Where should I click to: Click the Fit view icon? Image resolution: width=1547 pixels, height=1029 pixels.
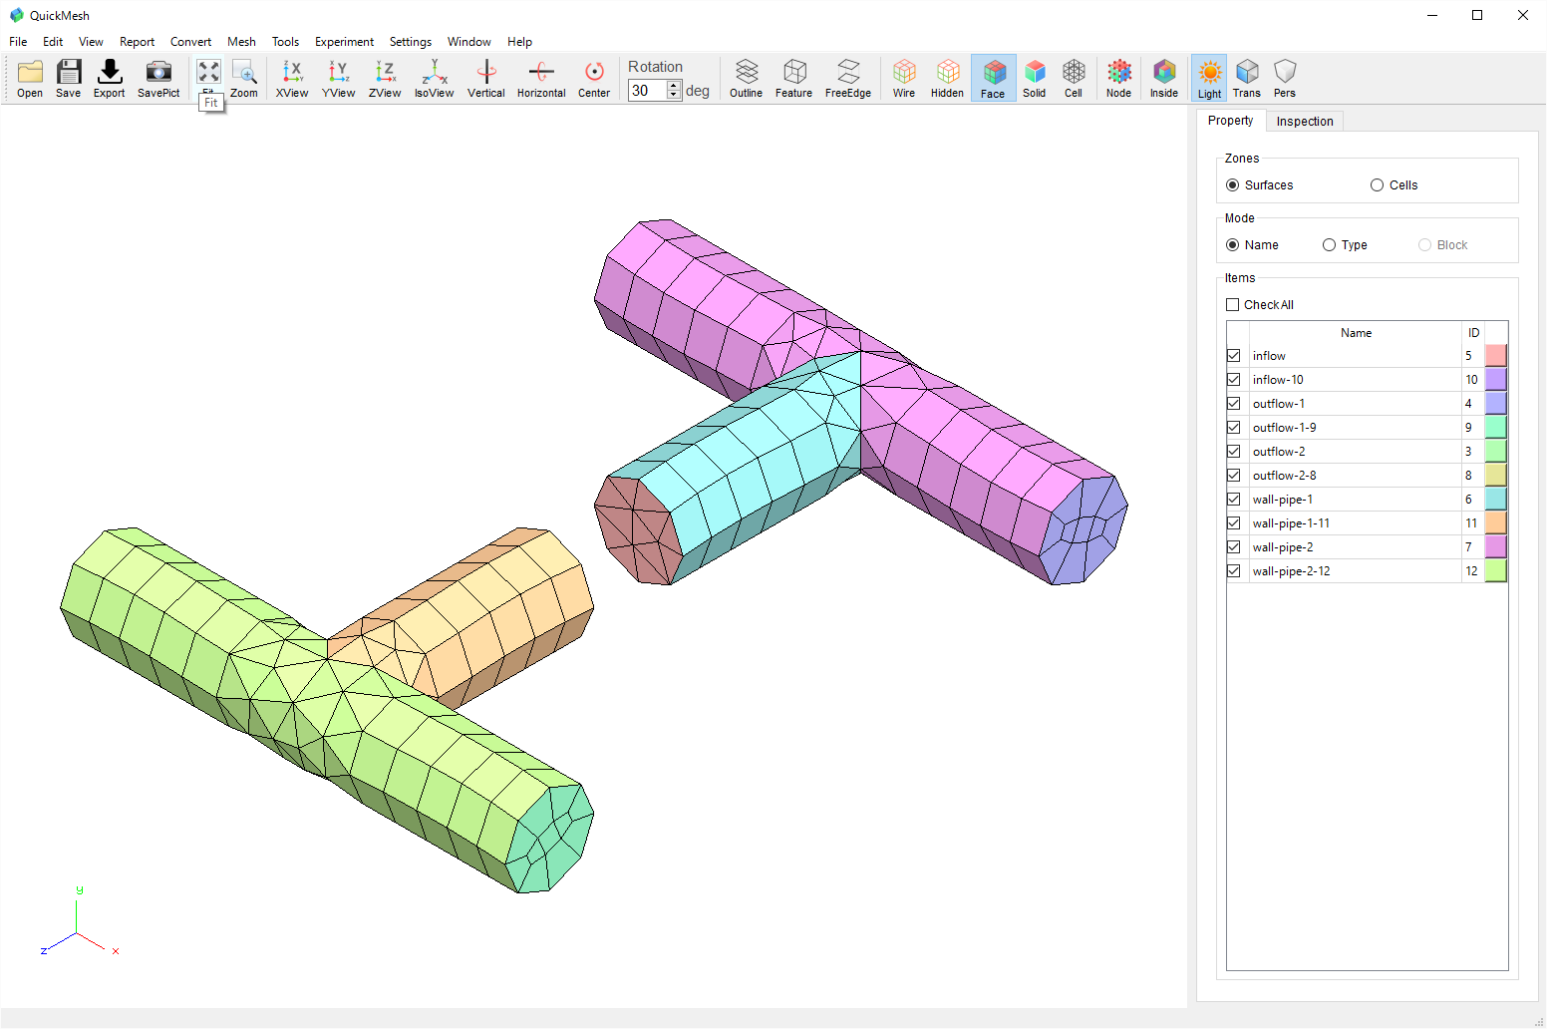pyautogui.click(x=208, y=73)
